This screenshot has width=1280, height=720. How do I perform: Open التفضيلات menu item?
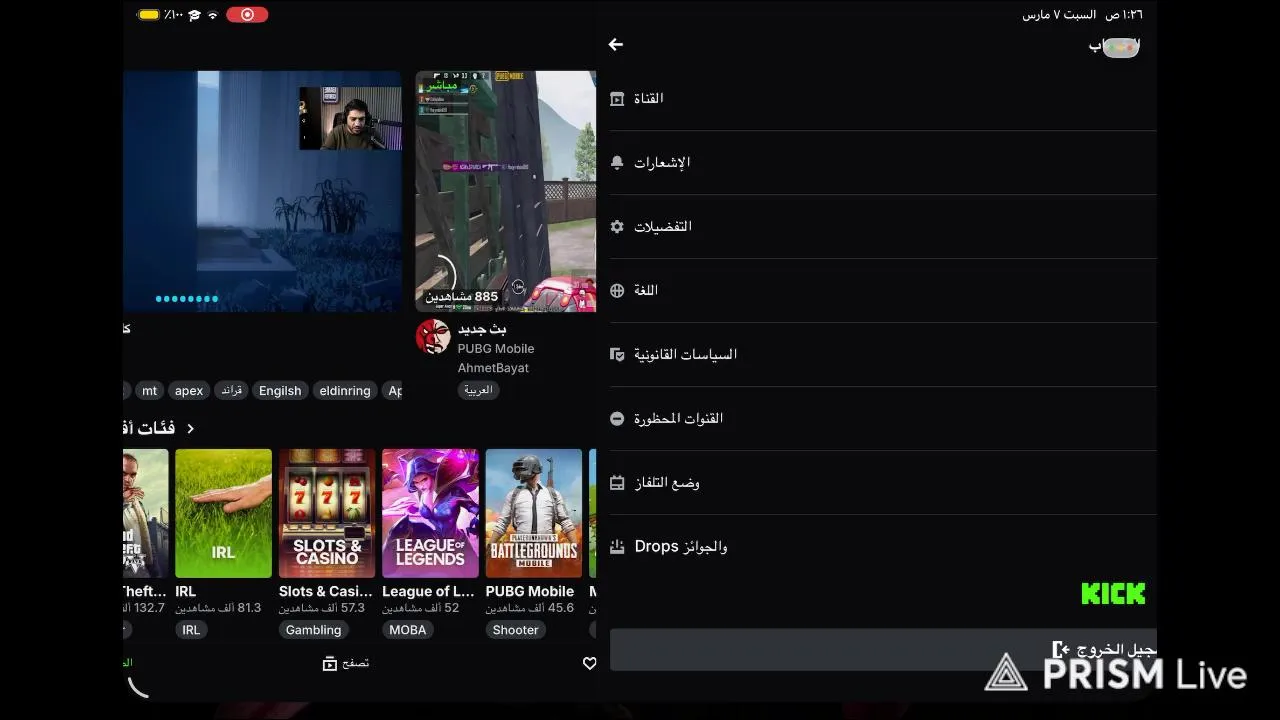883,227
